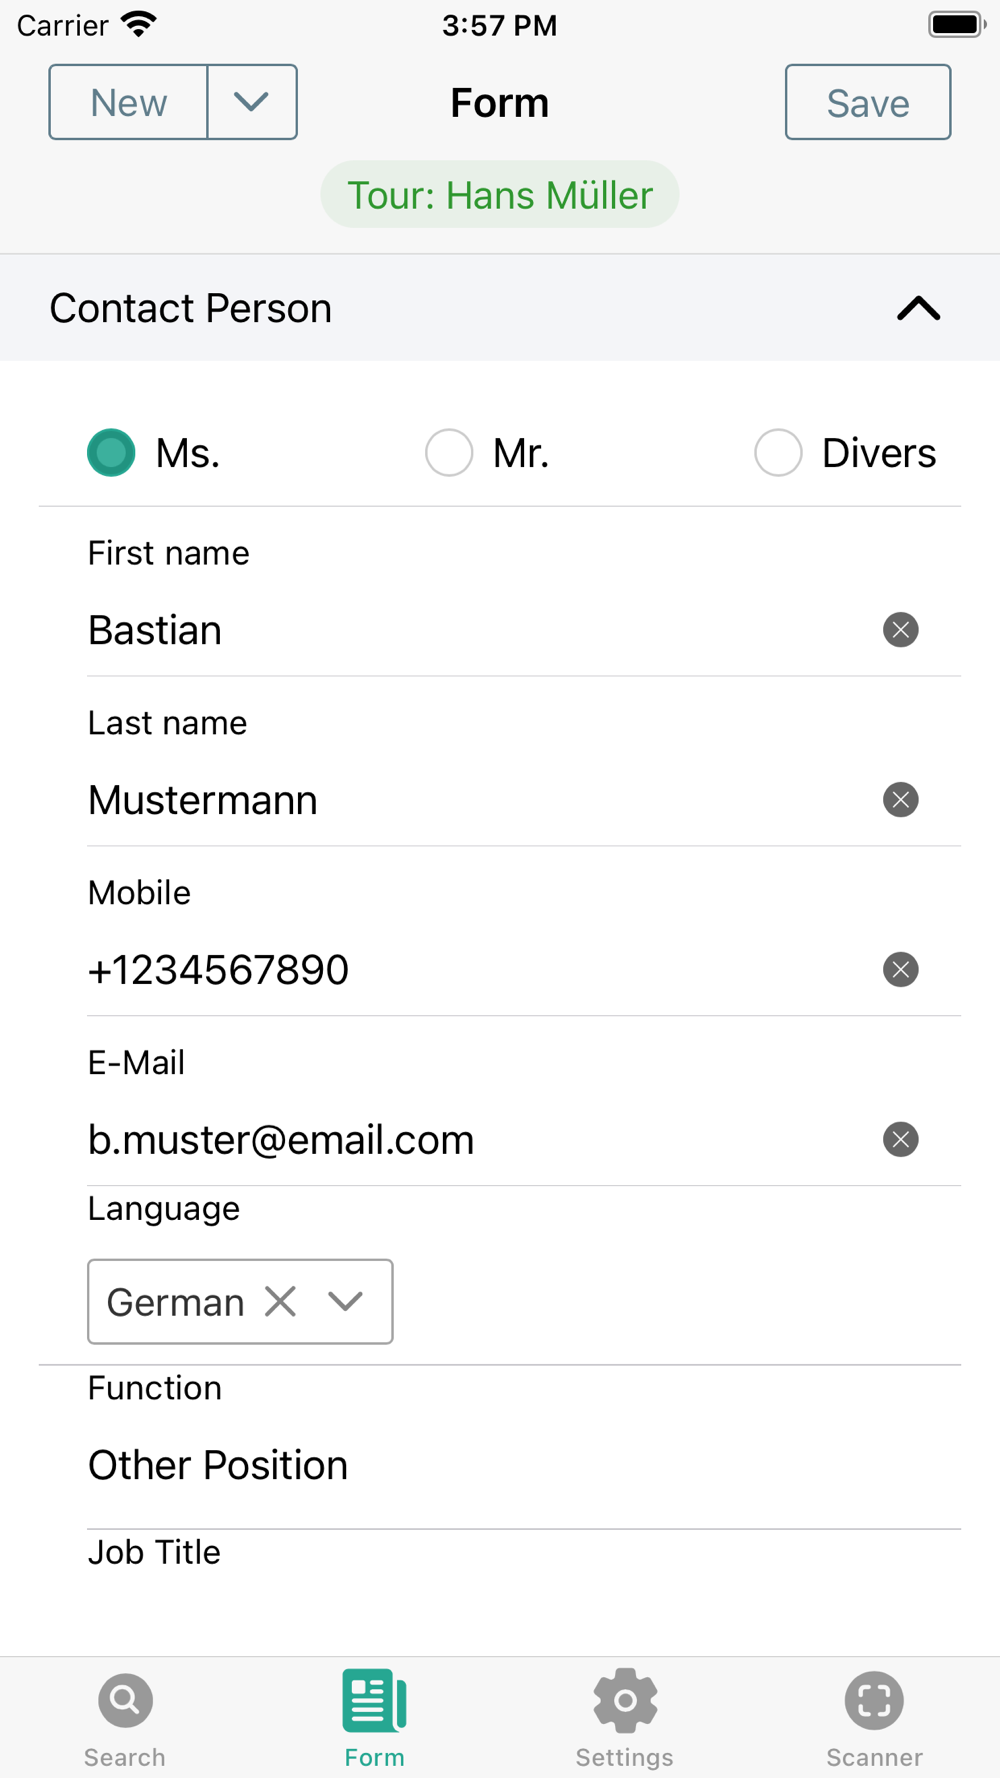Open the New button dropdown arrow

click(x=252, y=102)
